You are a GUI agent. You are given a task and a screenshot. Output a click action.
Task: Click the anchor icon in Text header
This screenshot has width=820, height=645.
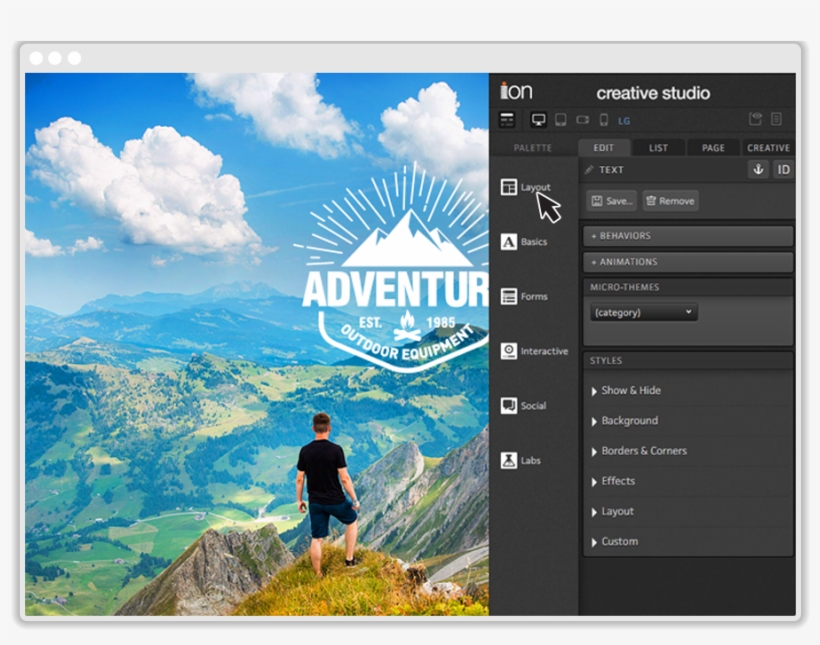tap(758, 170)
